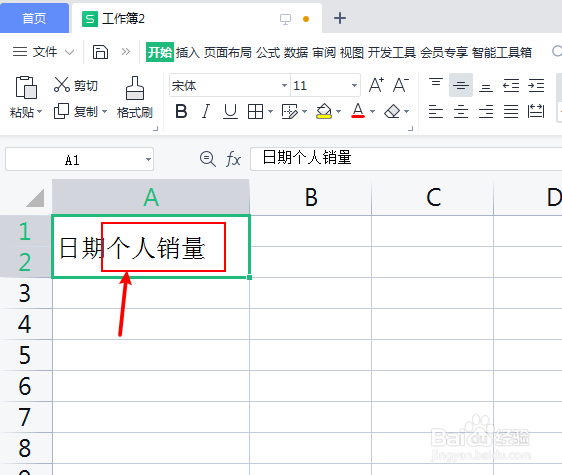Decrease font size with A- icon
The height and width of the screenshot is (475, 562).
click(x=401, y=85)
